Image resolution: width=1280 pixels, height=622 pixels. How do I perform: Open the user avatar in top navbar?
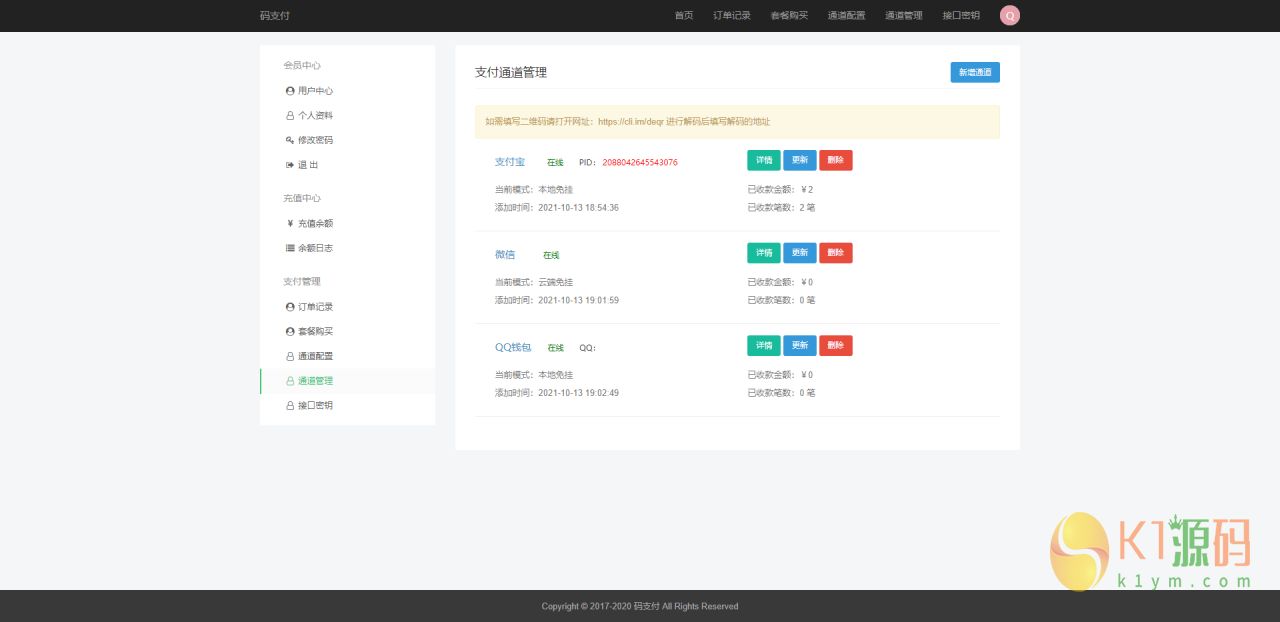(x=1009, y=15)
